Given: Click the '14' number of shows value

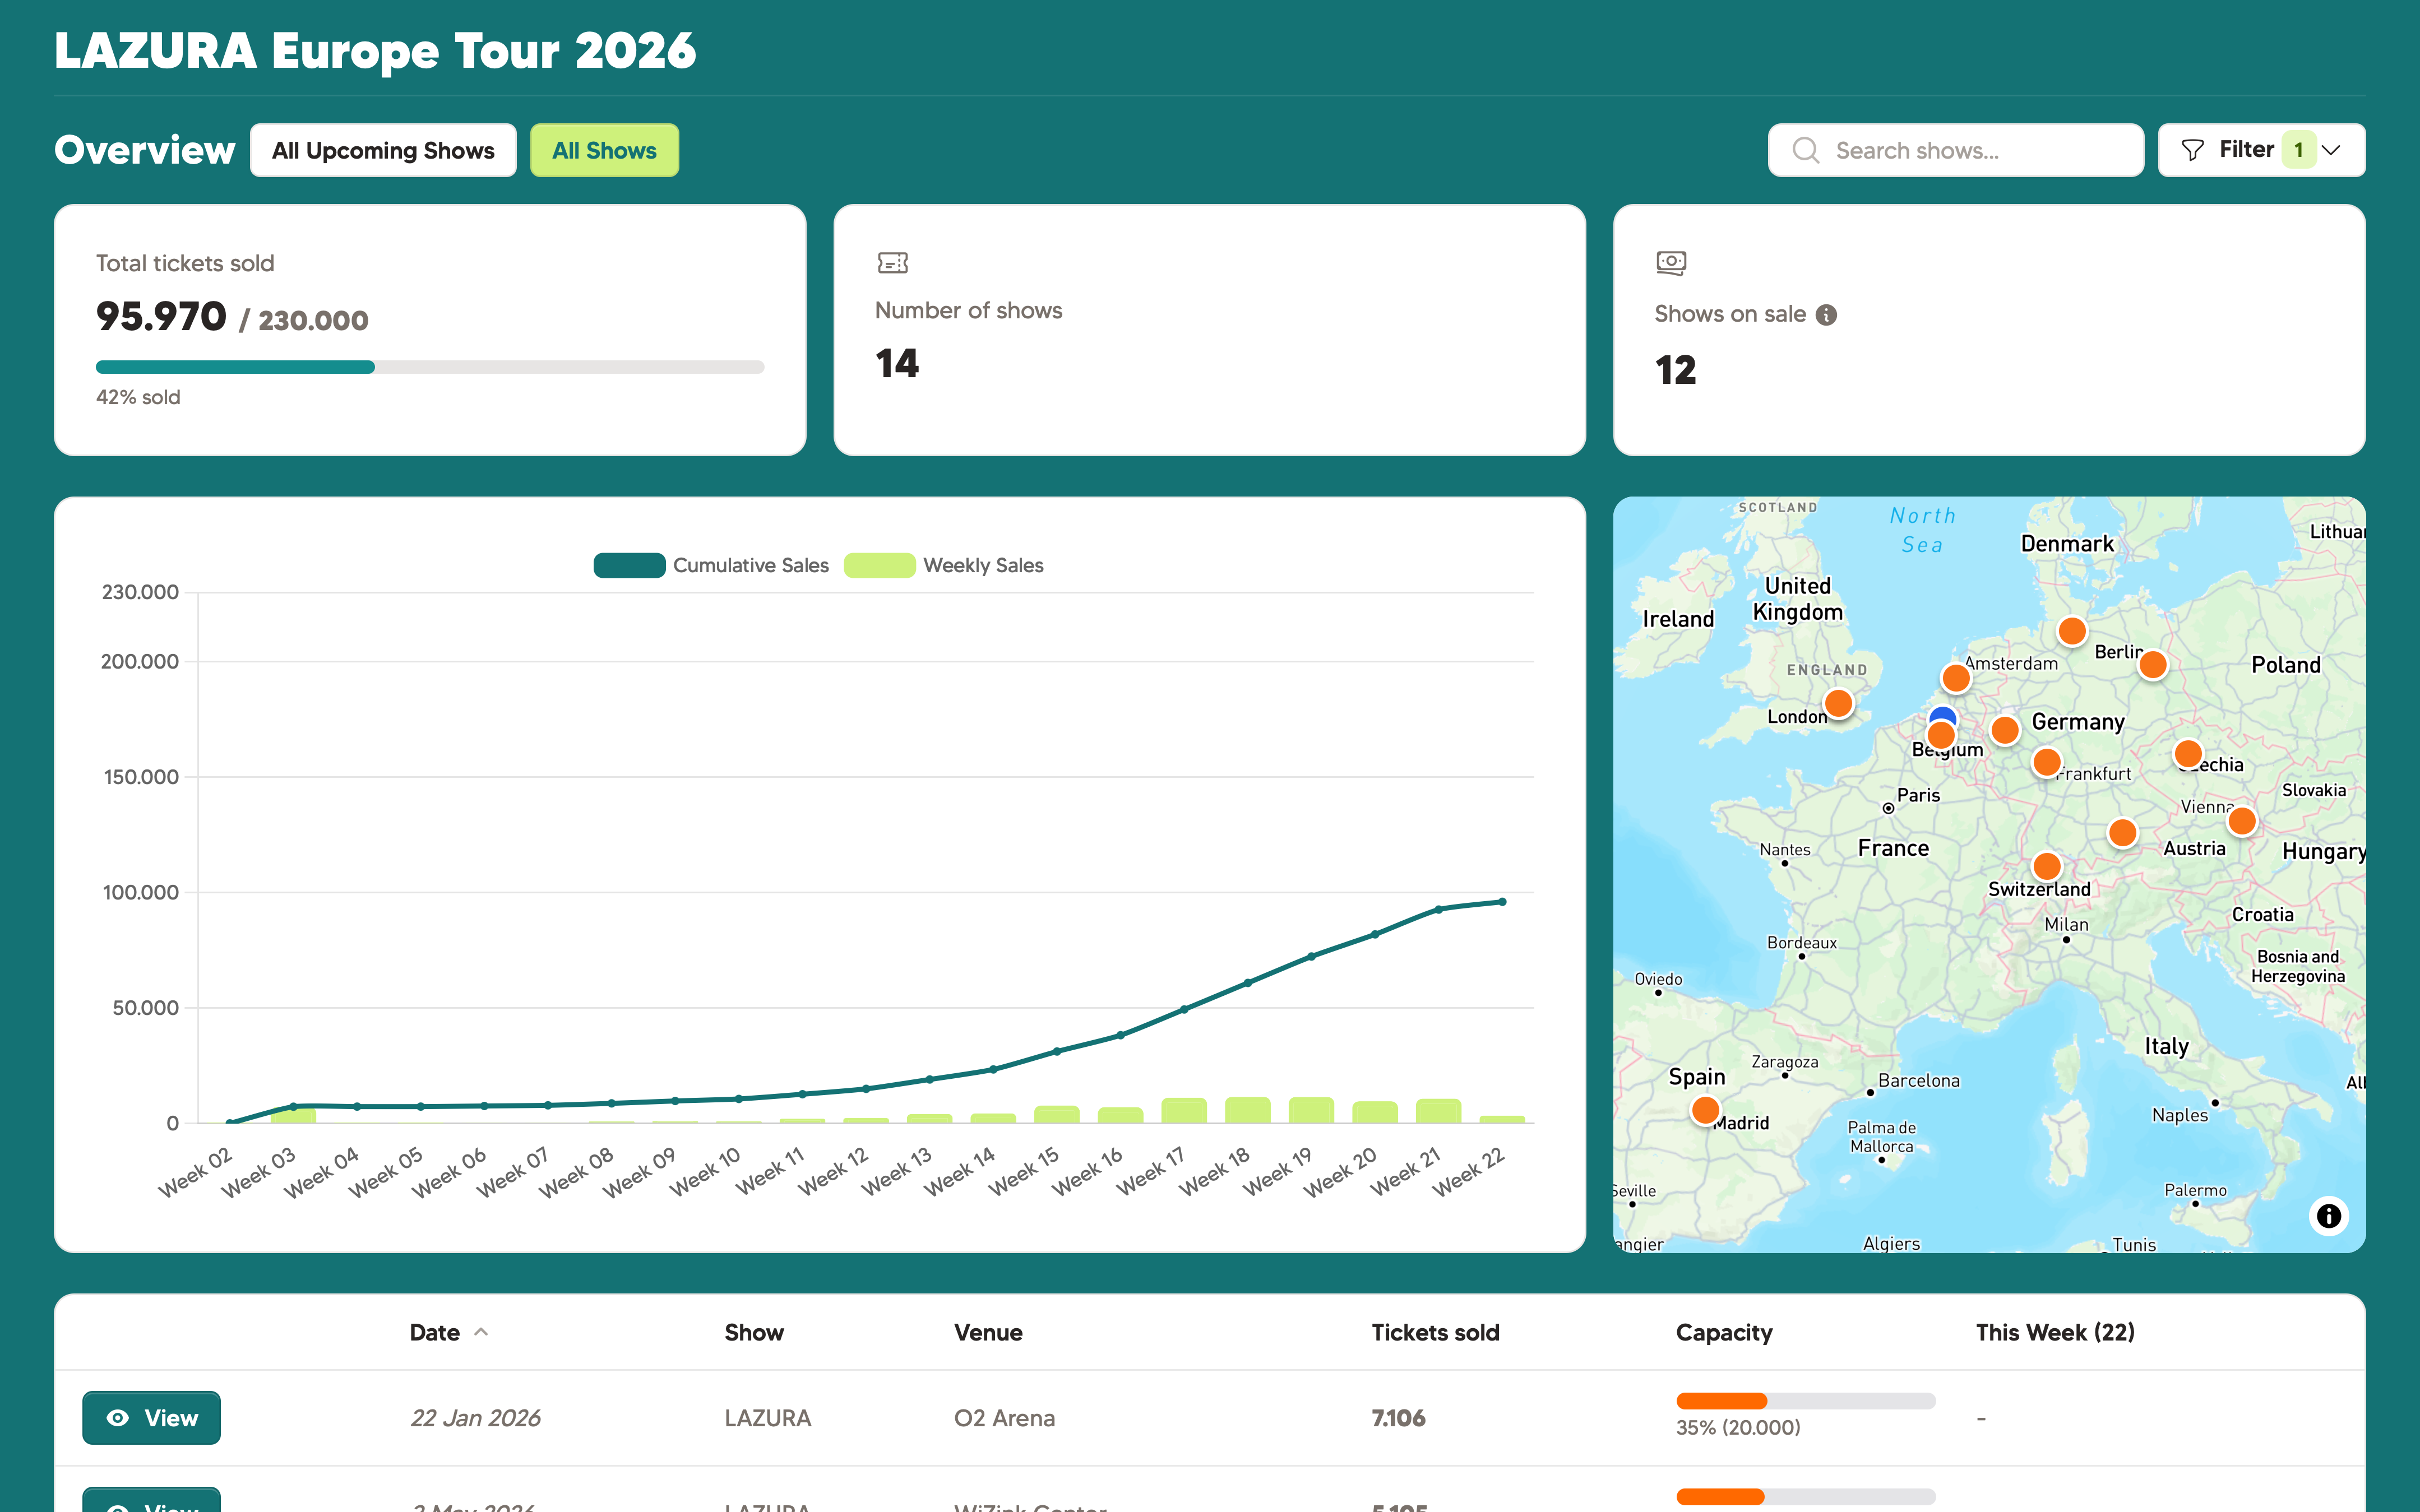Looking at the screenshot, I should click(897, 363).
